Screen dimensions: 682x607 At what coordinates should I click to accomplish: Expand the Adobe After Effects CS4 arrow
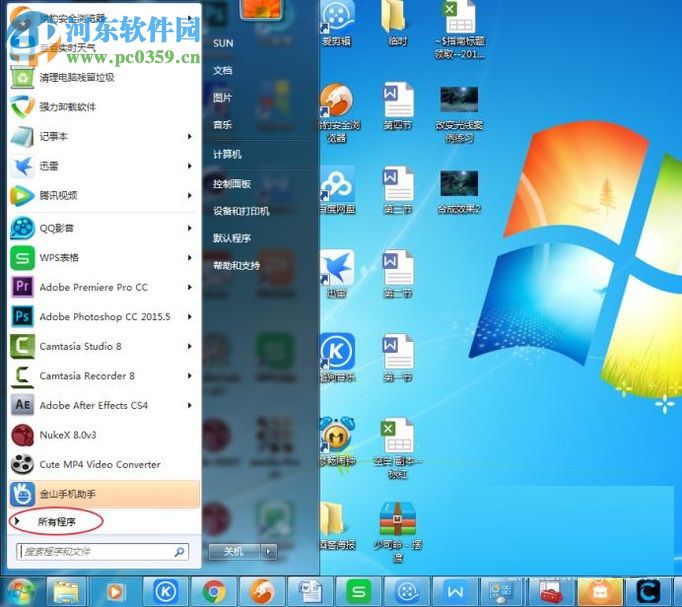tap(190, 405)
